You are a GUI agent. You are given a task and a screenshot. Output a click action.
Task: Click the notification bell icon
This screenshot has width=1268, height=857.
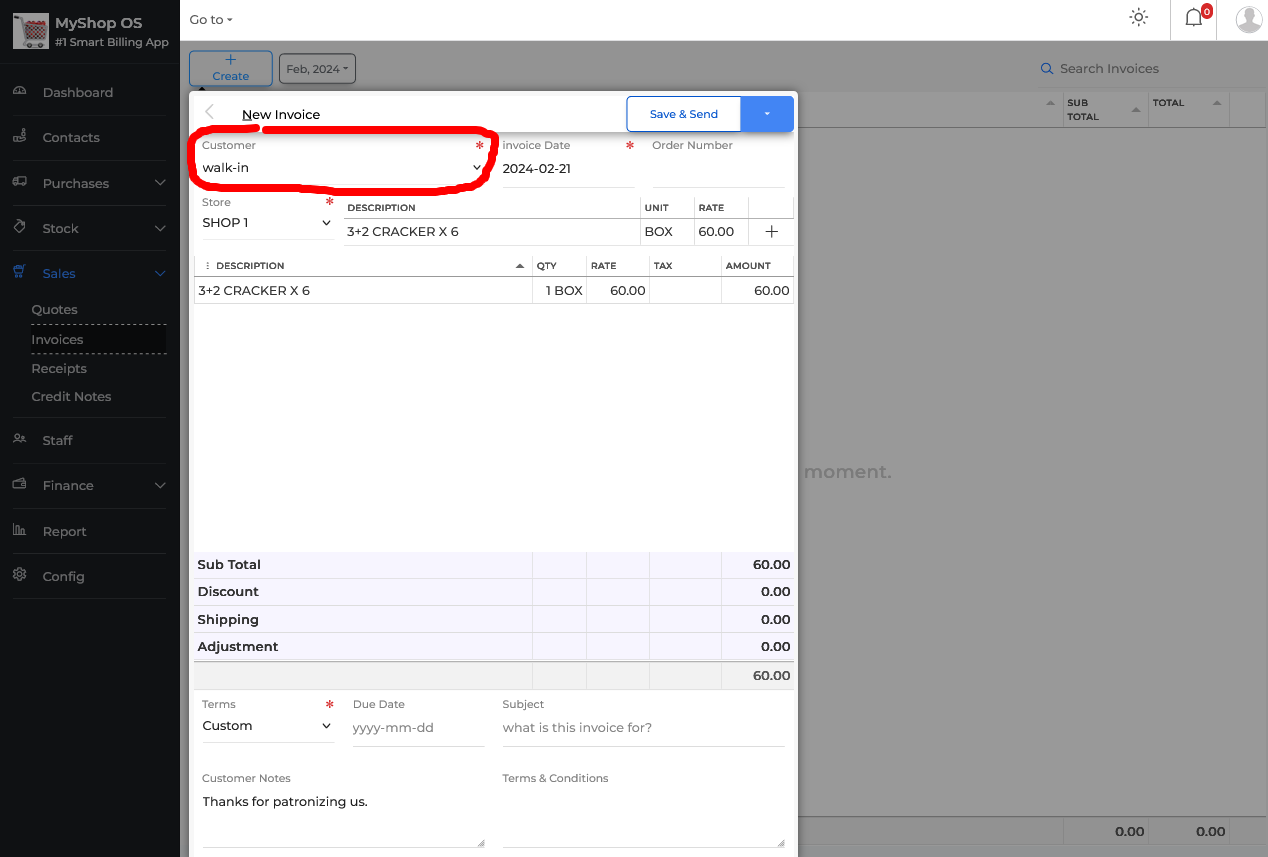[1193, 18]
